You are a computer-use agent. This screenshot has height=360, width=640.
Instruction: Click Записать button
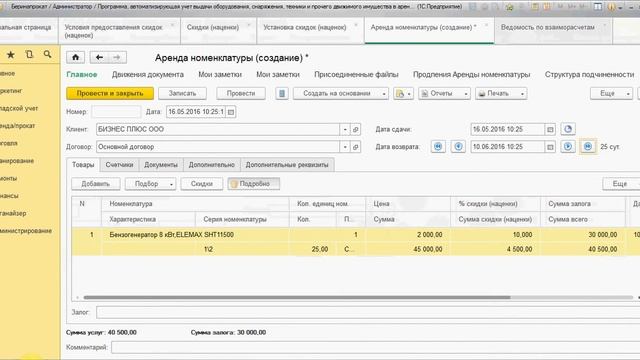182,93
